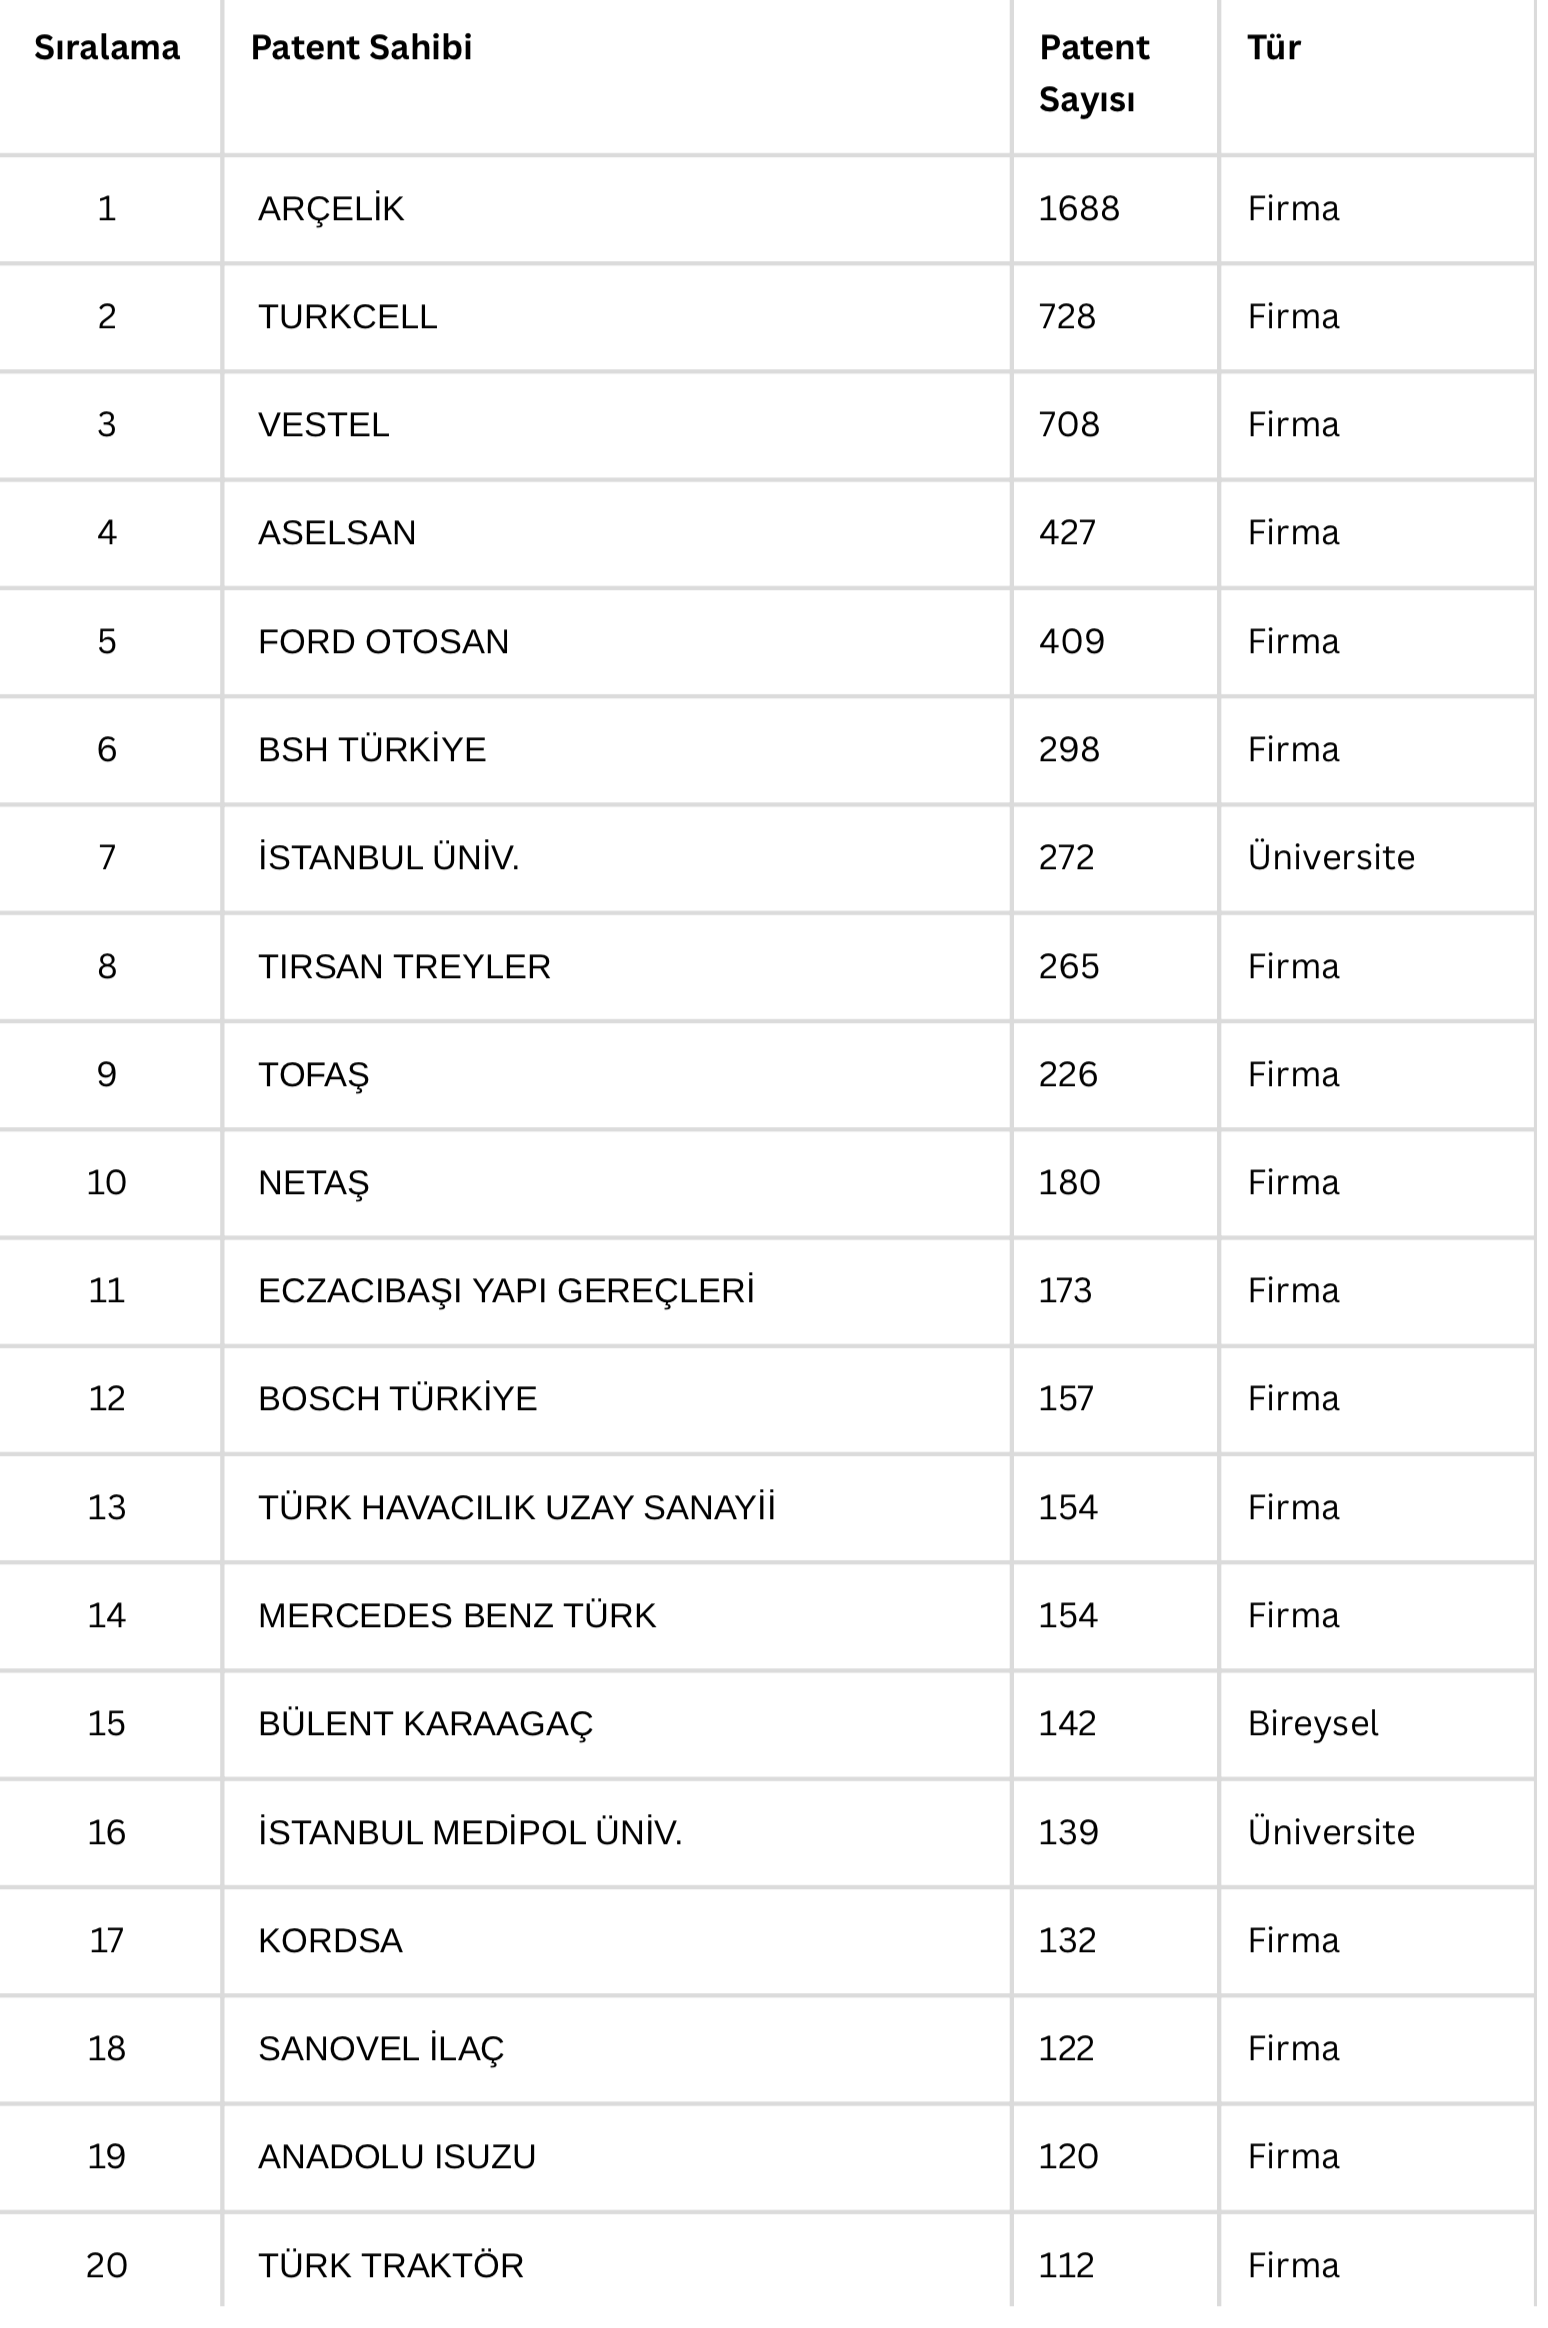Select the FORD OTOSAN cell
Viewport: 1548px width, 2328px height.
coord(383,642)
